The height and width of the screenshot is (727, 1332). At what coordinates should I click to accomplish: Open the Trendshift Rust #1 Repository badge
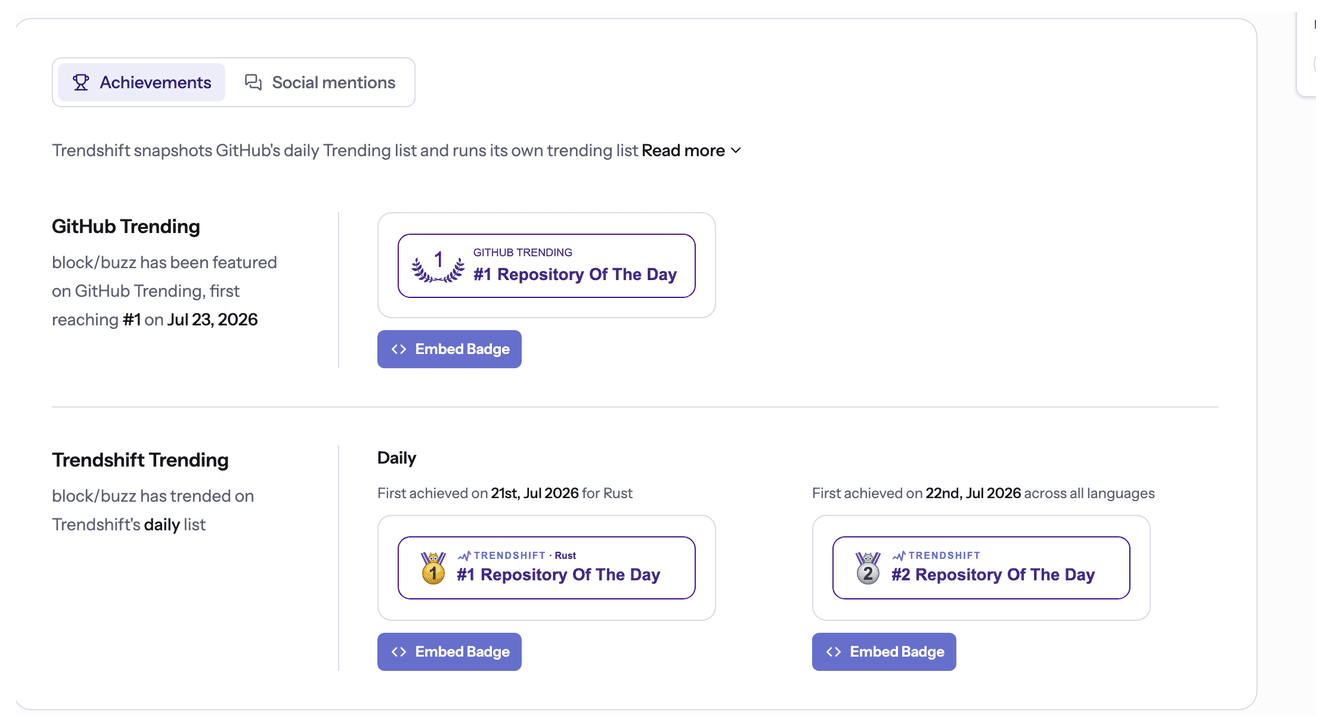pyautogui.click(x=546, y=568)
